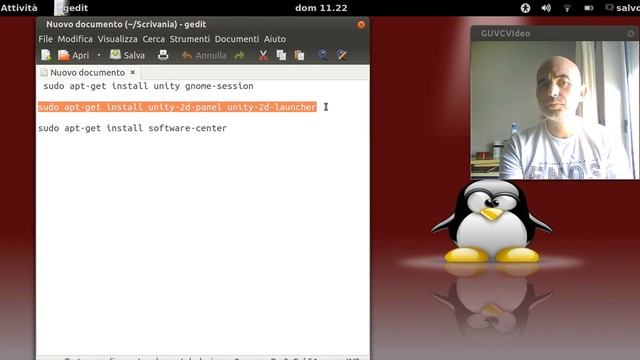Create a new document with toolbar icon

[46, 55]
